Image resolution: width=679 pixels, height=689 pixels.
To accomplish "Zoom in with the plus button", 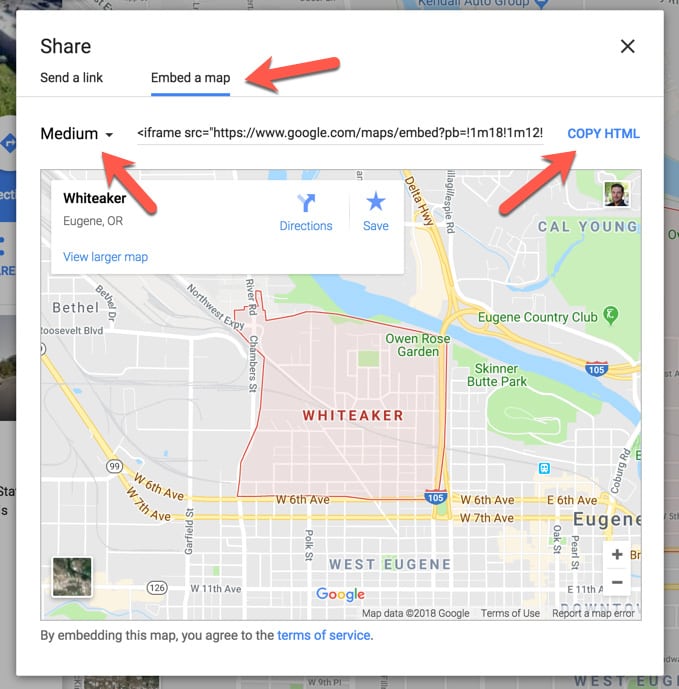I will point(617,555).
